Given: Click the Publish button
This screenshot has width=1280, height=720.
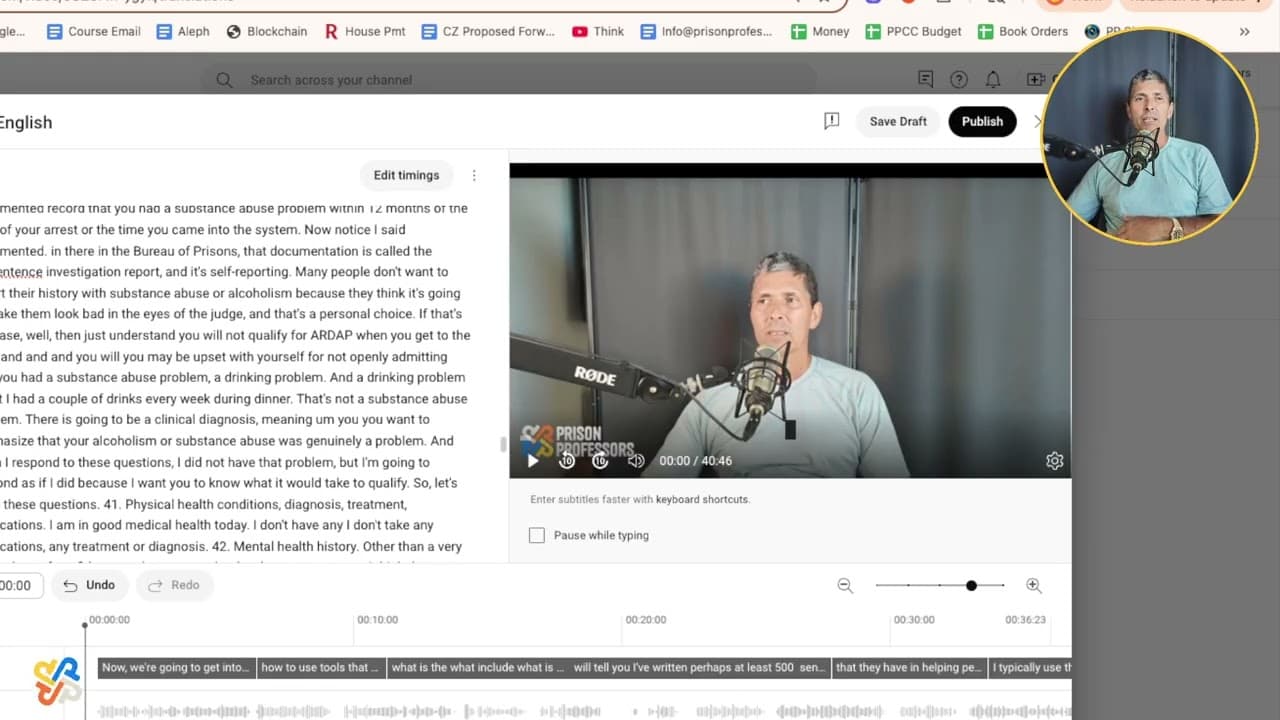Looking at the screenshot, I should [x=982, y=121].
